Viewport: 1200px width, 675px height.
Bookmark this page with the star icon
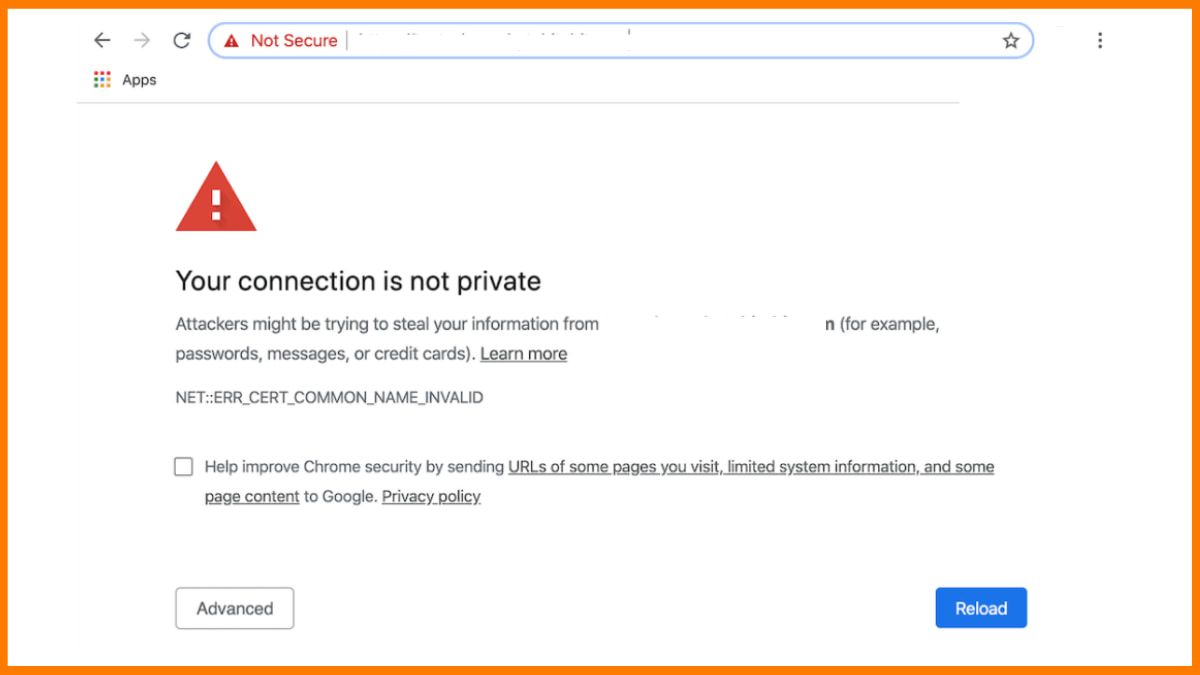pyautogui.click(x=1011, y=41)
